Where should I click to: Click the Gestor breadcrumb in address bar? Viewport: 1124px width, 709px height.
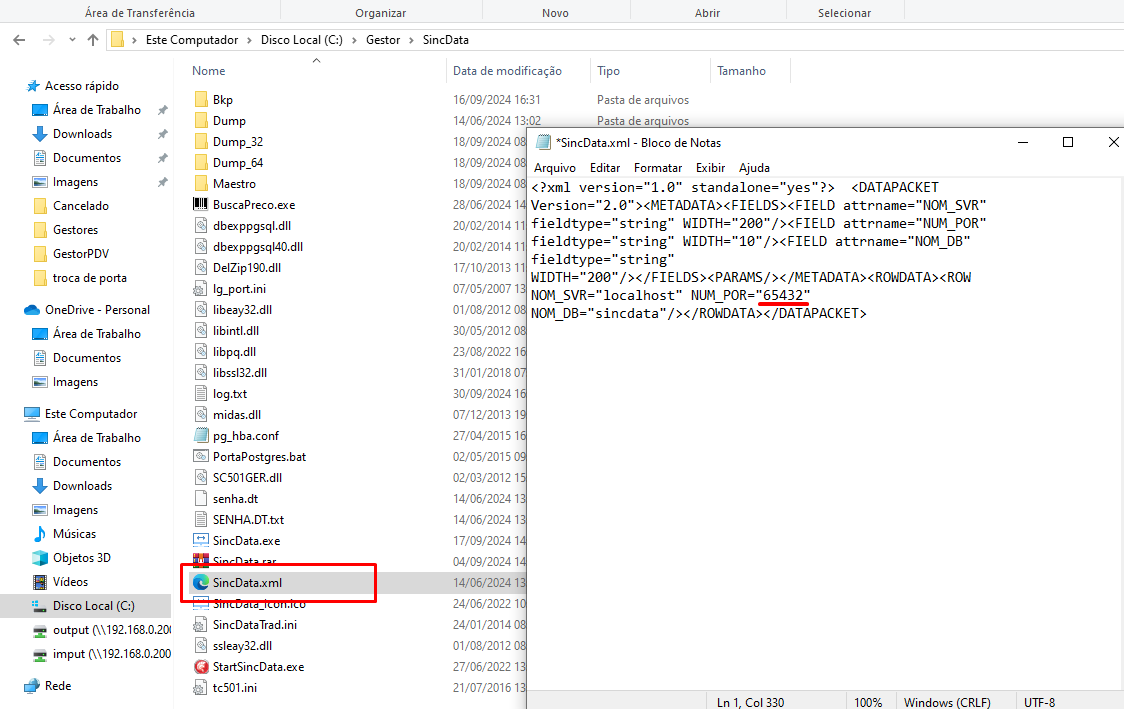coord(383,40)
